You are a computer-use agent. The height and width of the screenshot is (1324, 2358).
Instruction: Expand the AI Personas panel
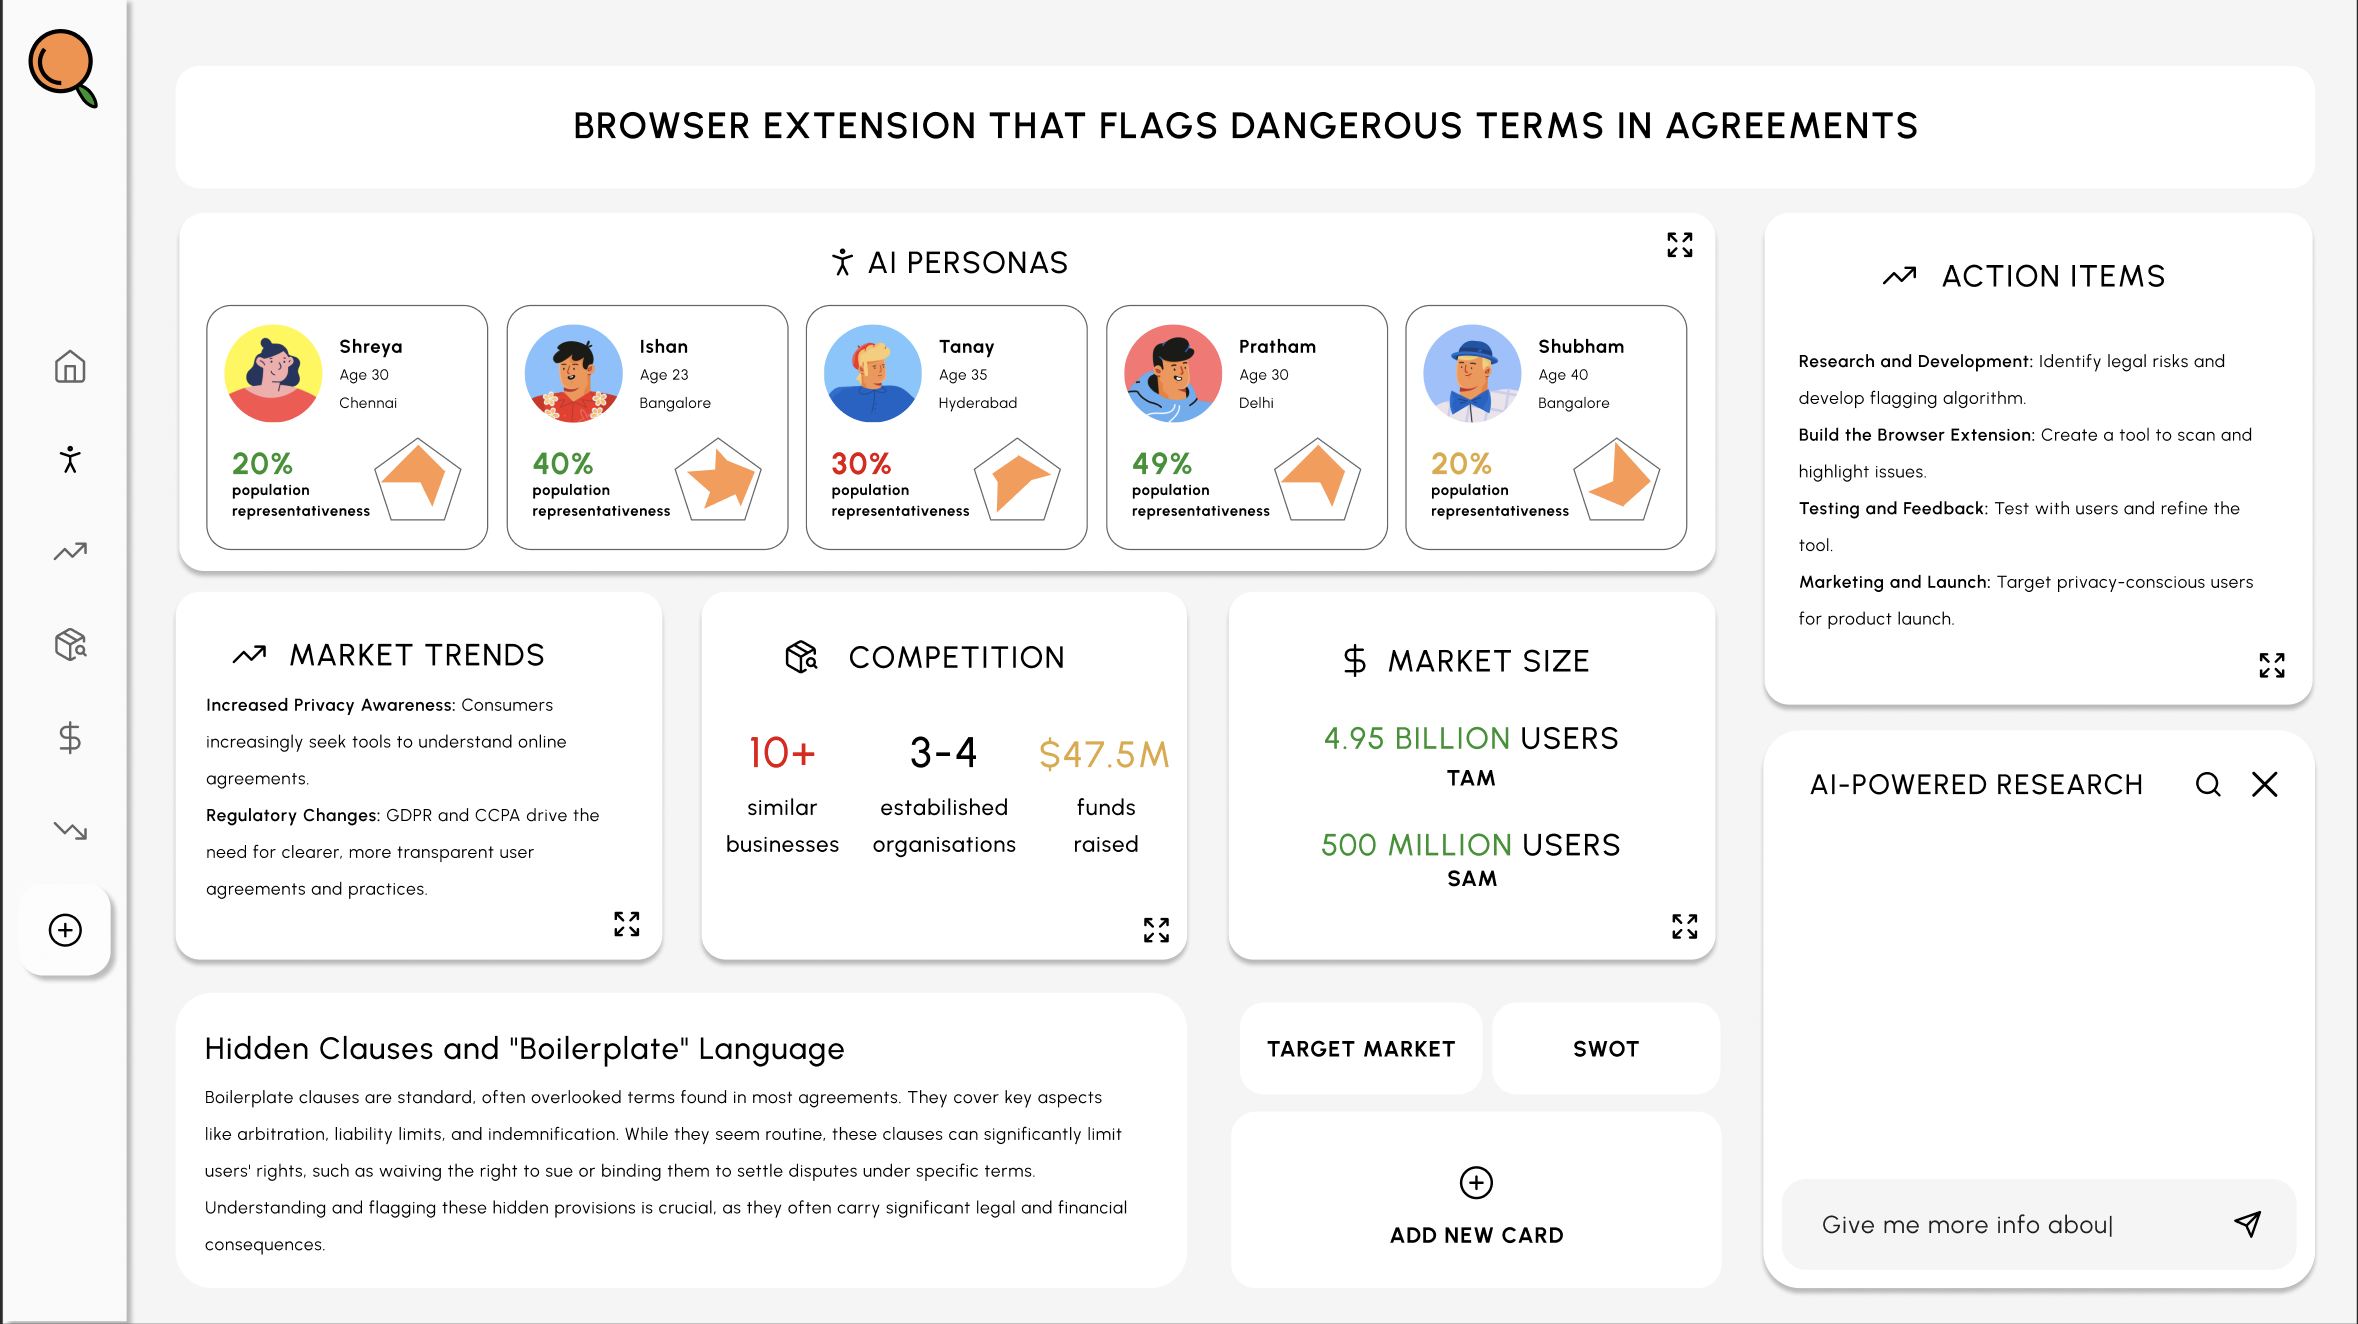(x=1680, y=245)
